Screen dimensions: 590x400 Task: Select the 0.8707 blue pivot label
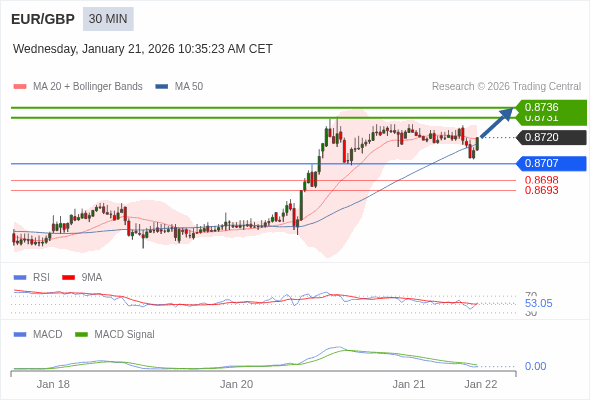coord(551,163)
